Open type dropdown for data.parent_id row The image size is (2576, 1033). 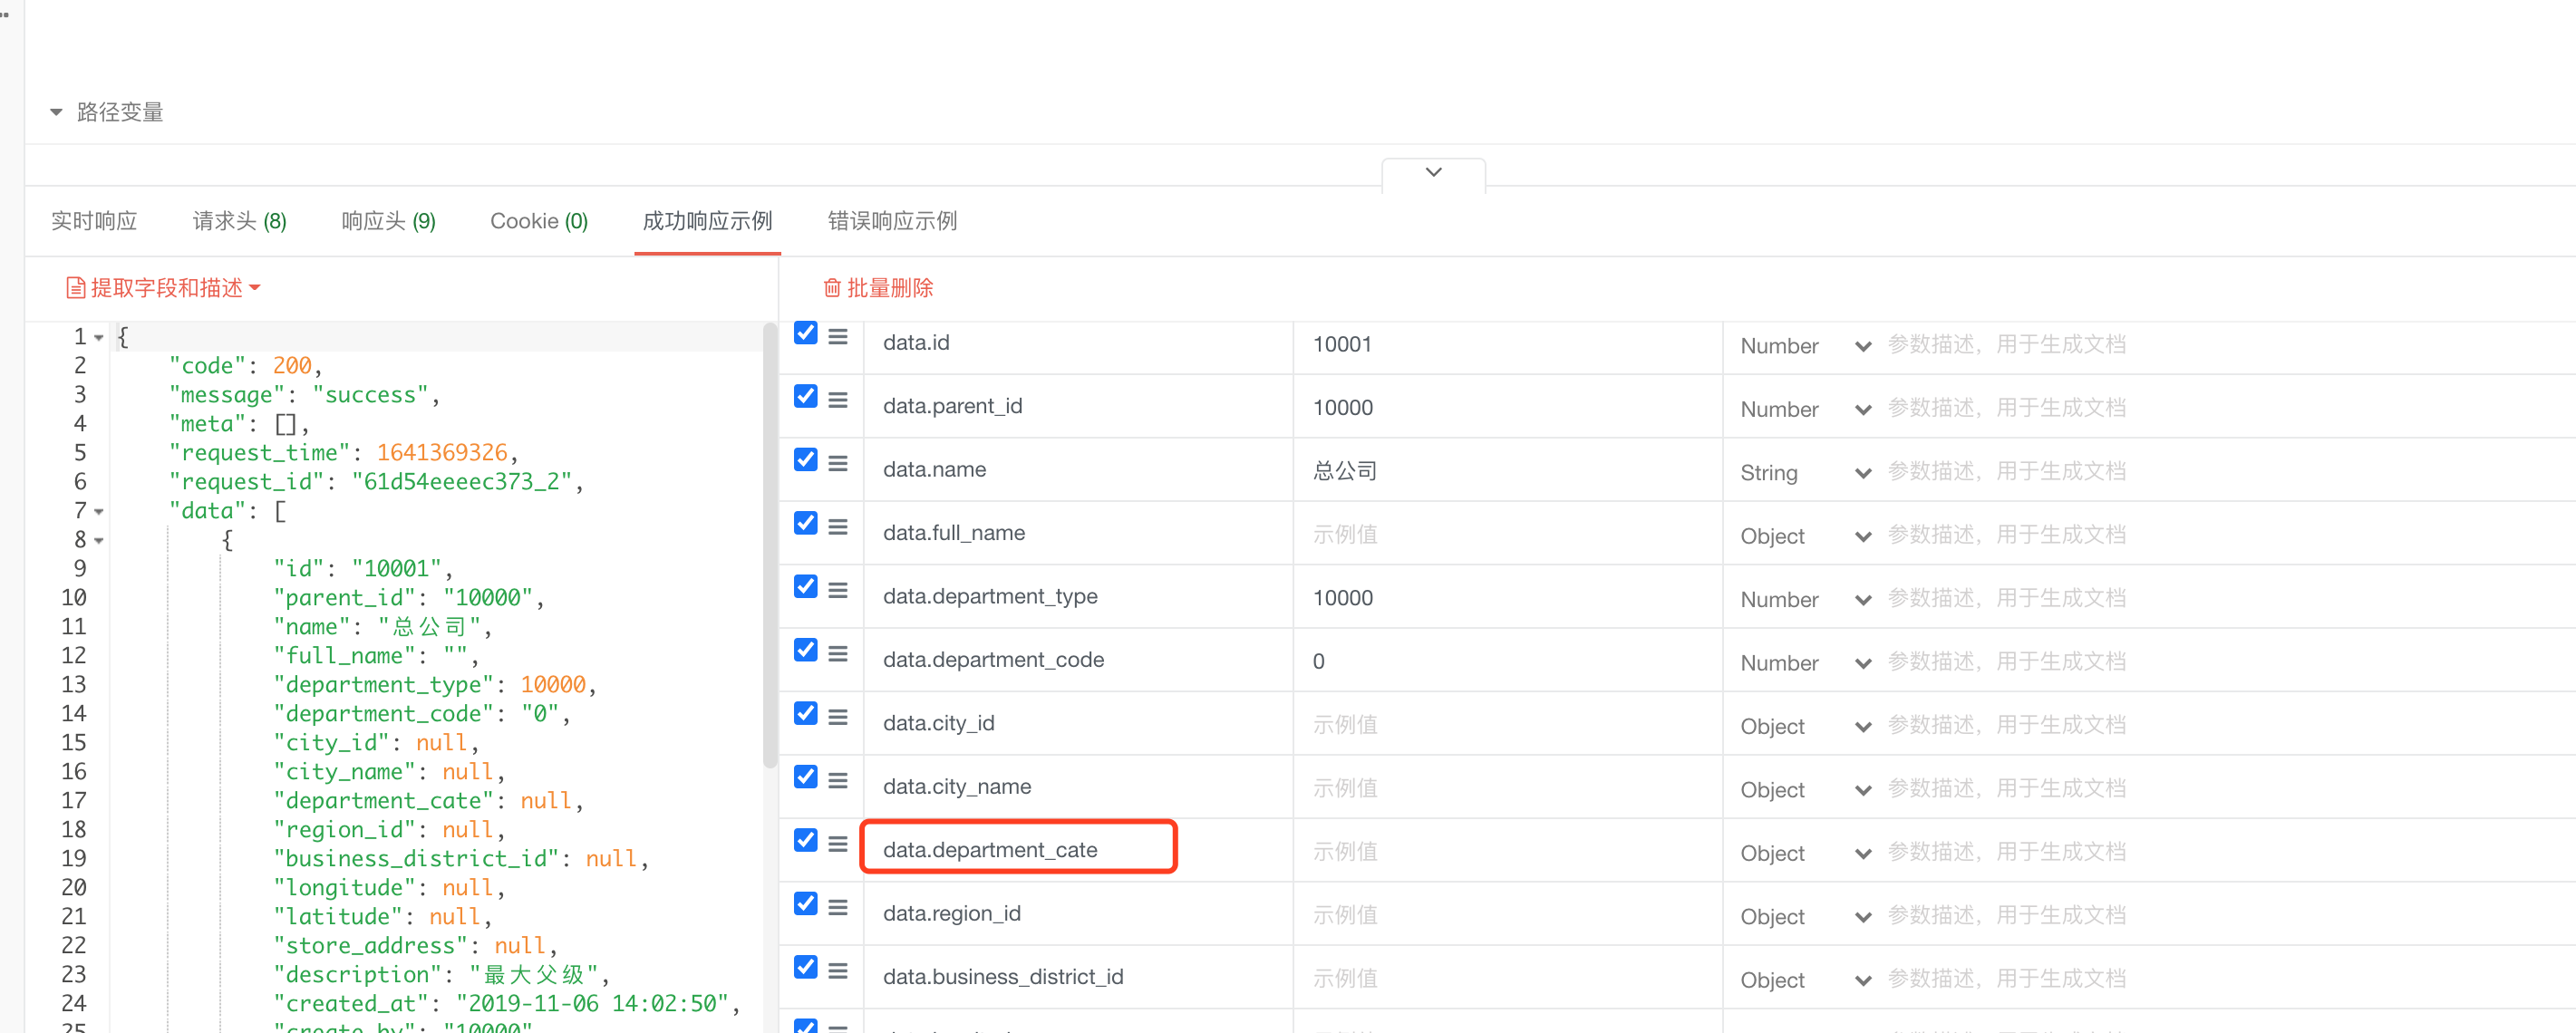click(1805, 409)
